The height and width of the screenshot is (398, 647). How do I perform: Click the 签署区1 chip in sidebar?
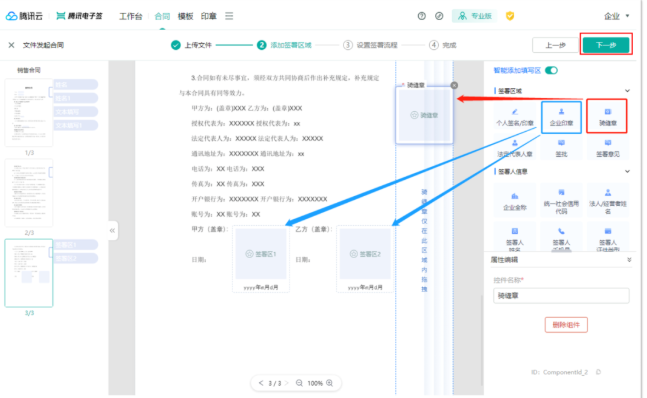tap(76, 245)
